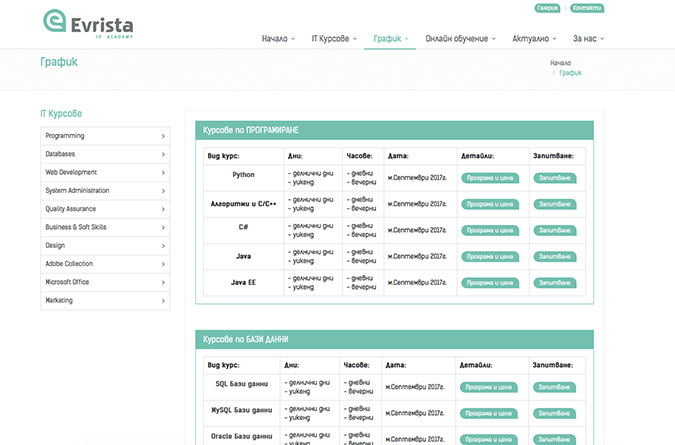Click the Курсове по БАЗИ ДАННИ section header

pos(394,340)
